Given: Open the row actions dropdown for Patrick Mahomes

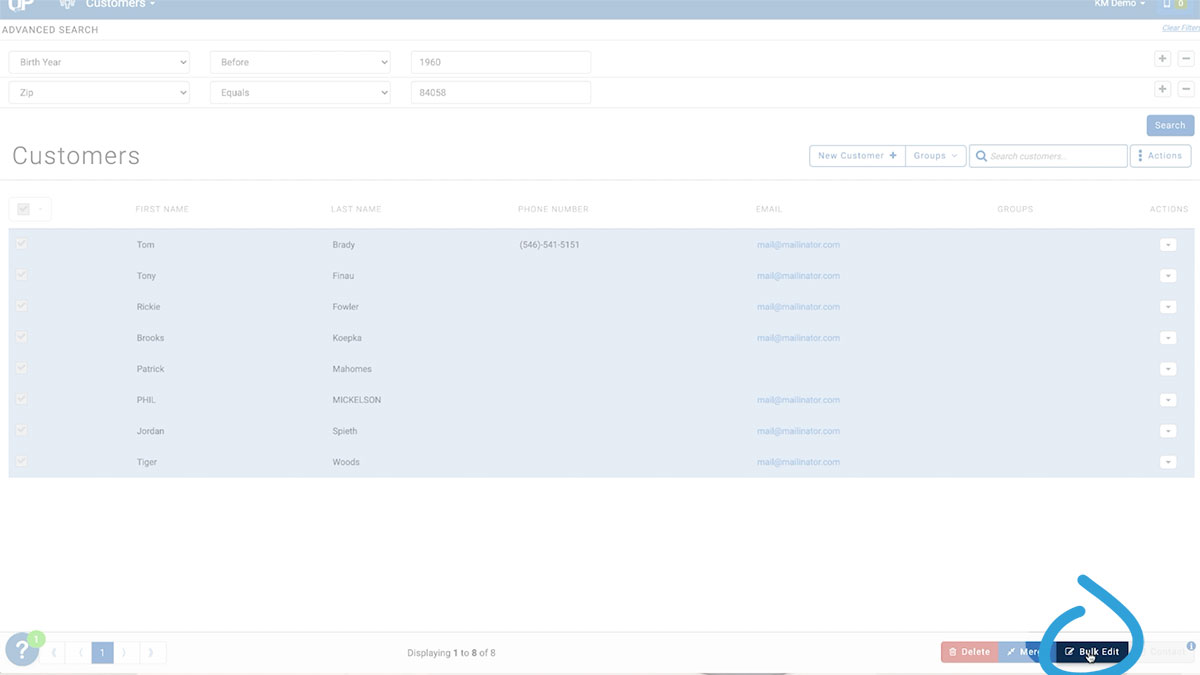Looking at the screenshot, I should (x=1168, y=369).
